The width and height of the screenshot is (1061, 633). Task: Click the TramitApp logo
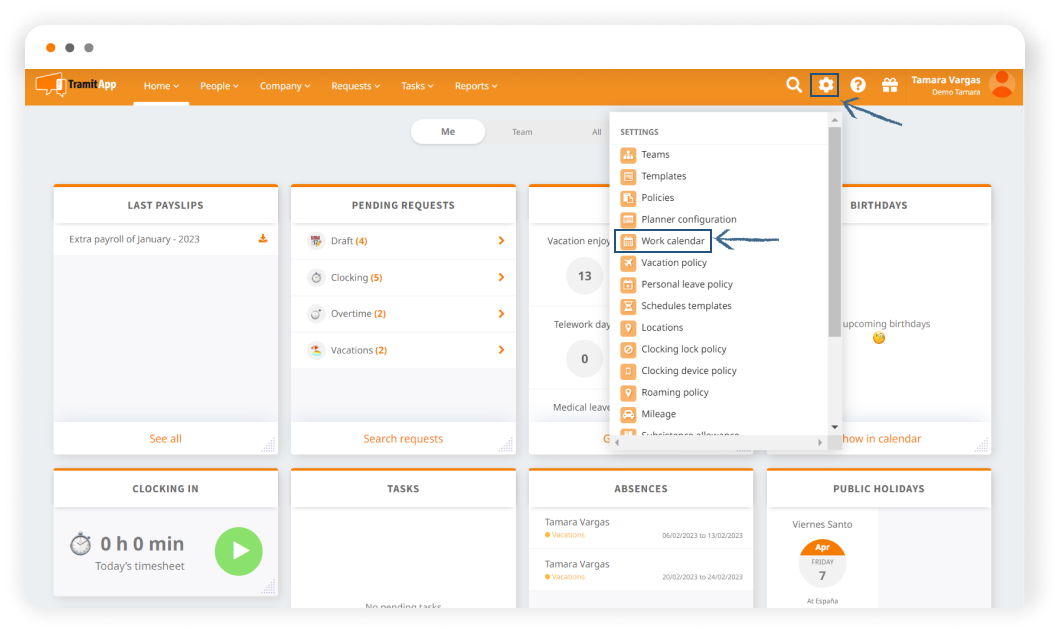pos(77,85)
